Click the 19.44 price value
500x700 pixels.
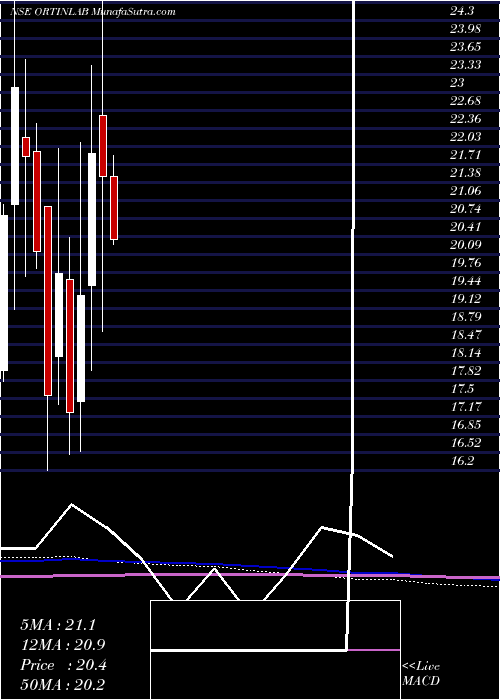(465, 281)
